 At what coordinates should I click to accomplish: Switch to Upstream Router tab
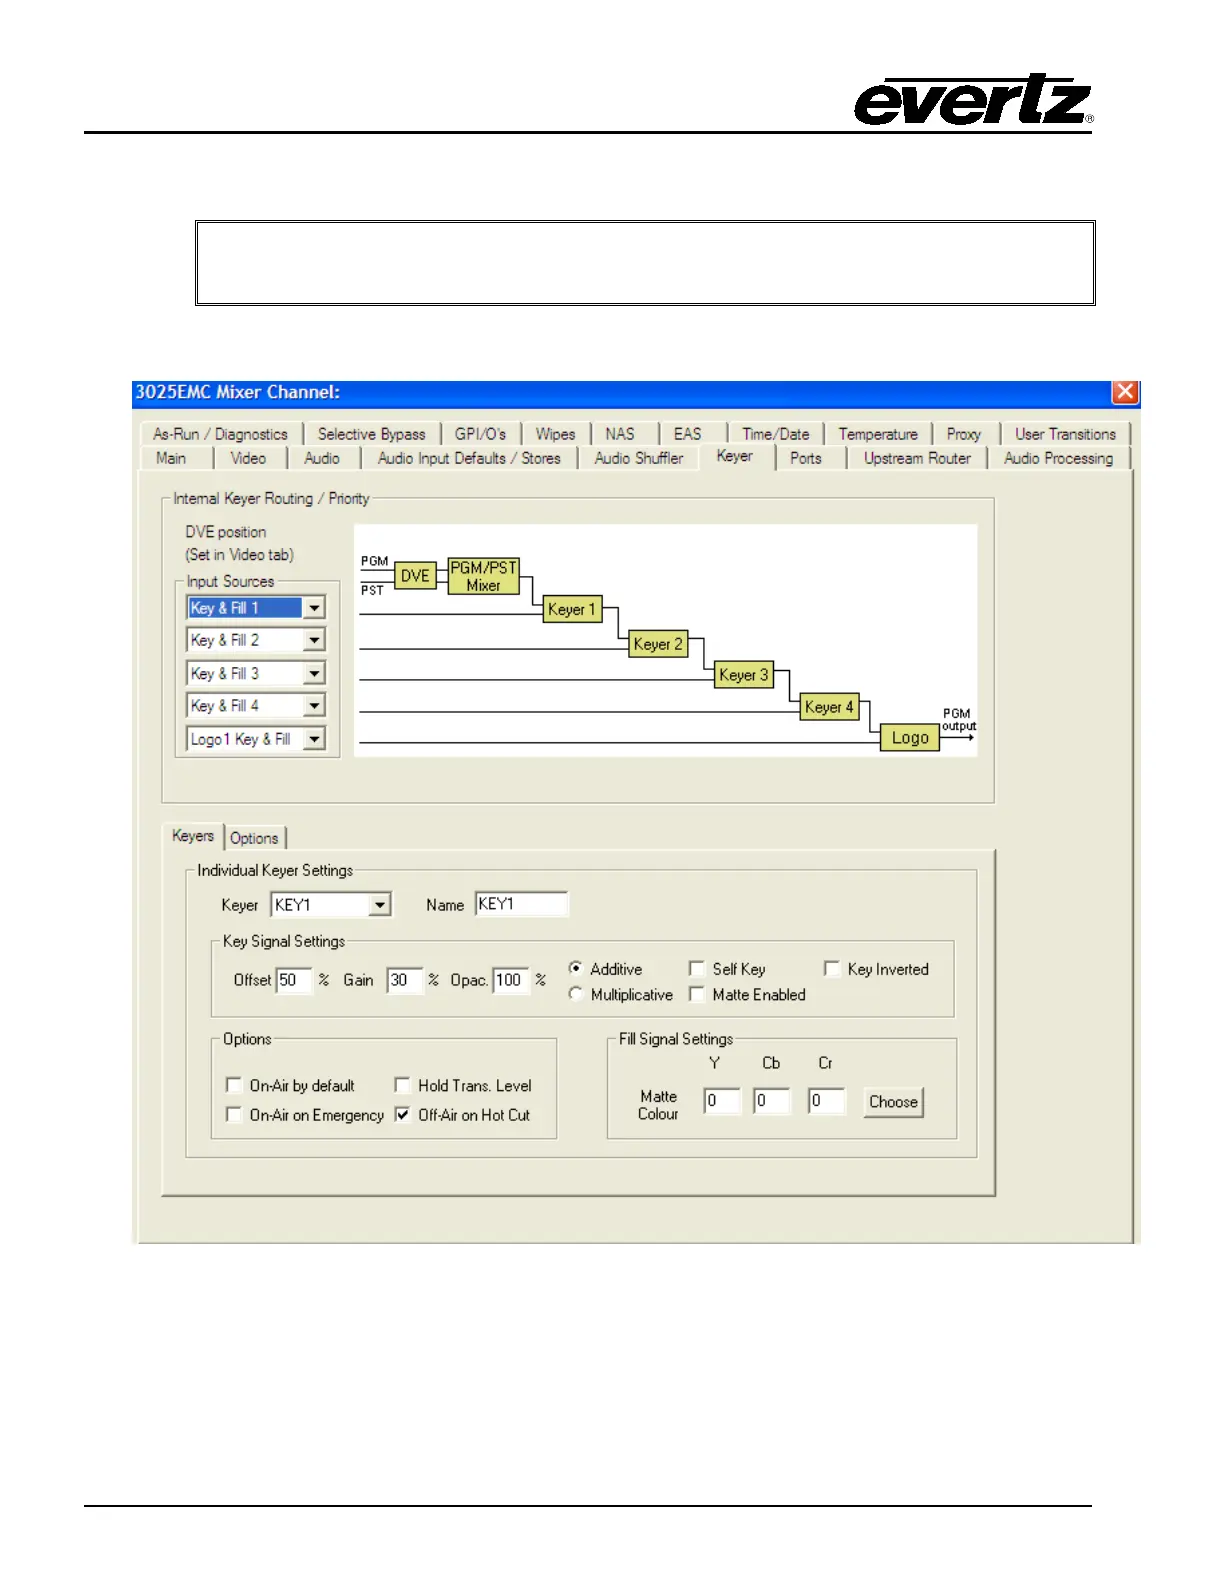[x=917, y=458]
